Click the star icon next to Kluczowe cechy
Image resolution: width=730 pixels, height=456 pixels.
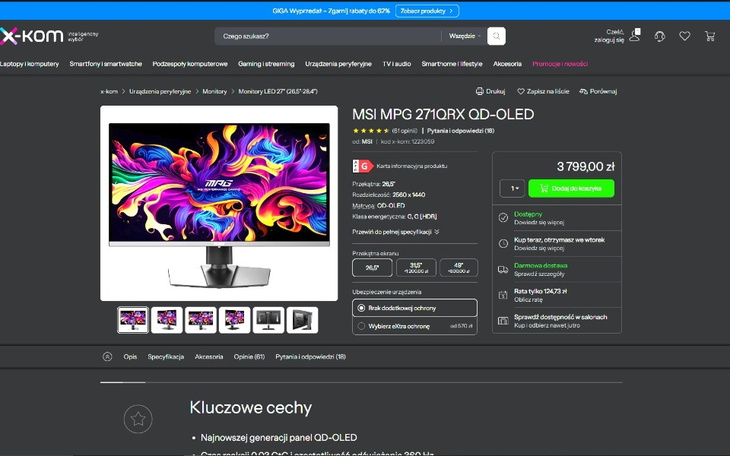(138, 419)
